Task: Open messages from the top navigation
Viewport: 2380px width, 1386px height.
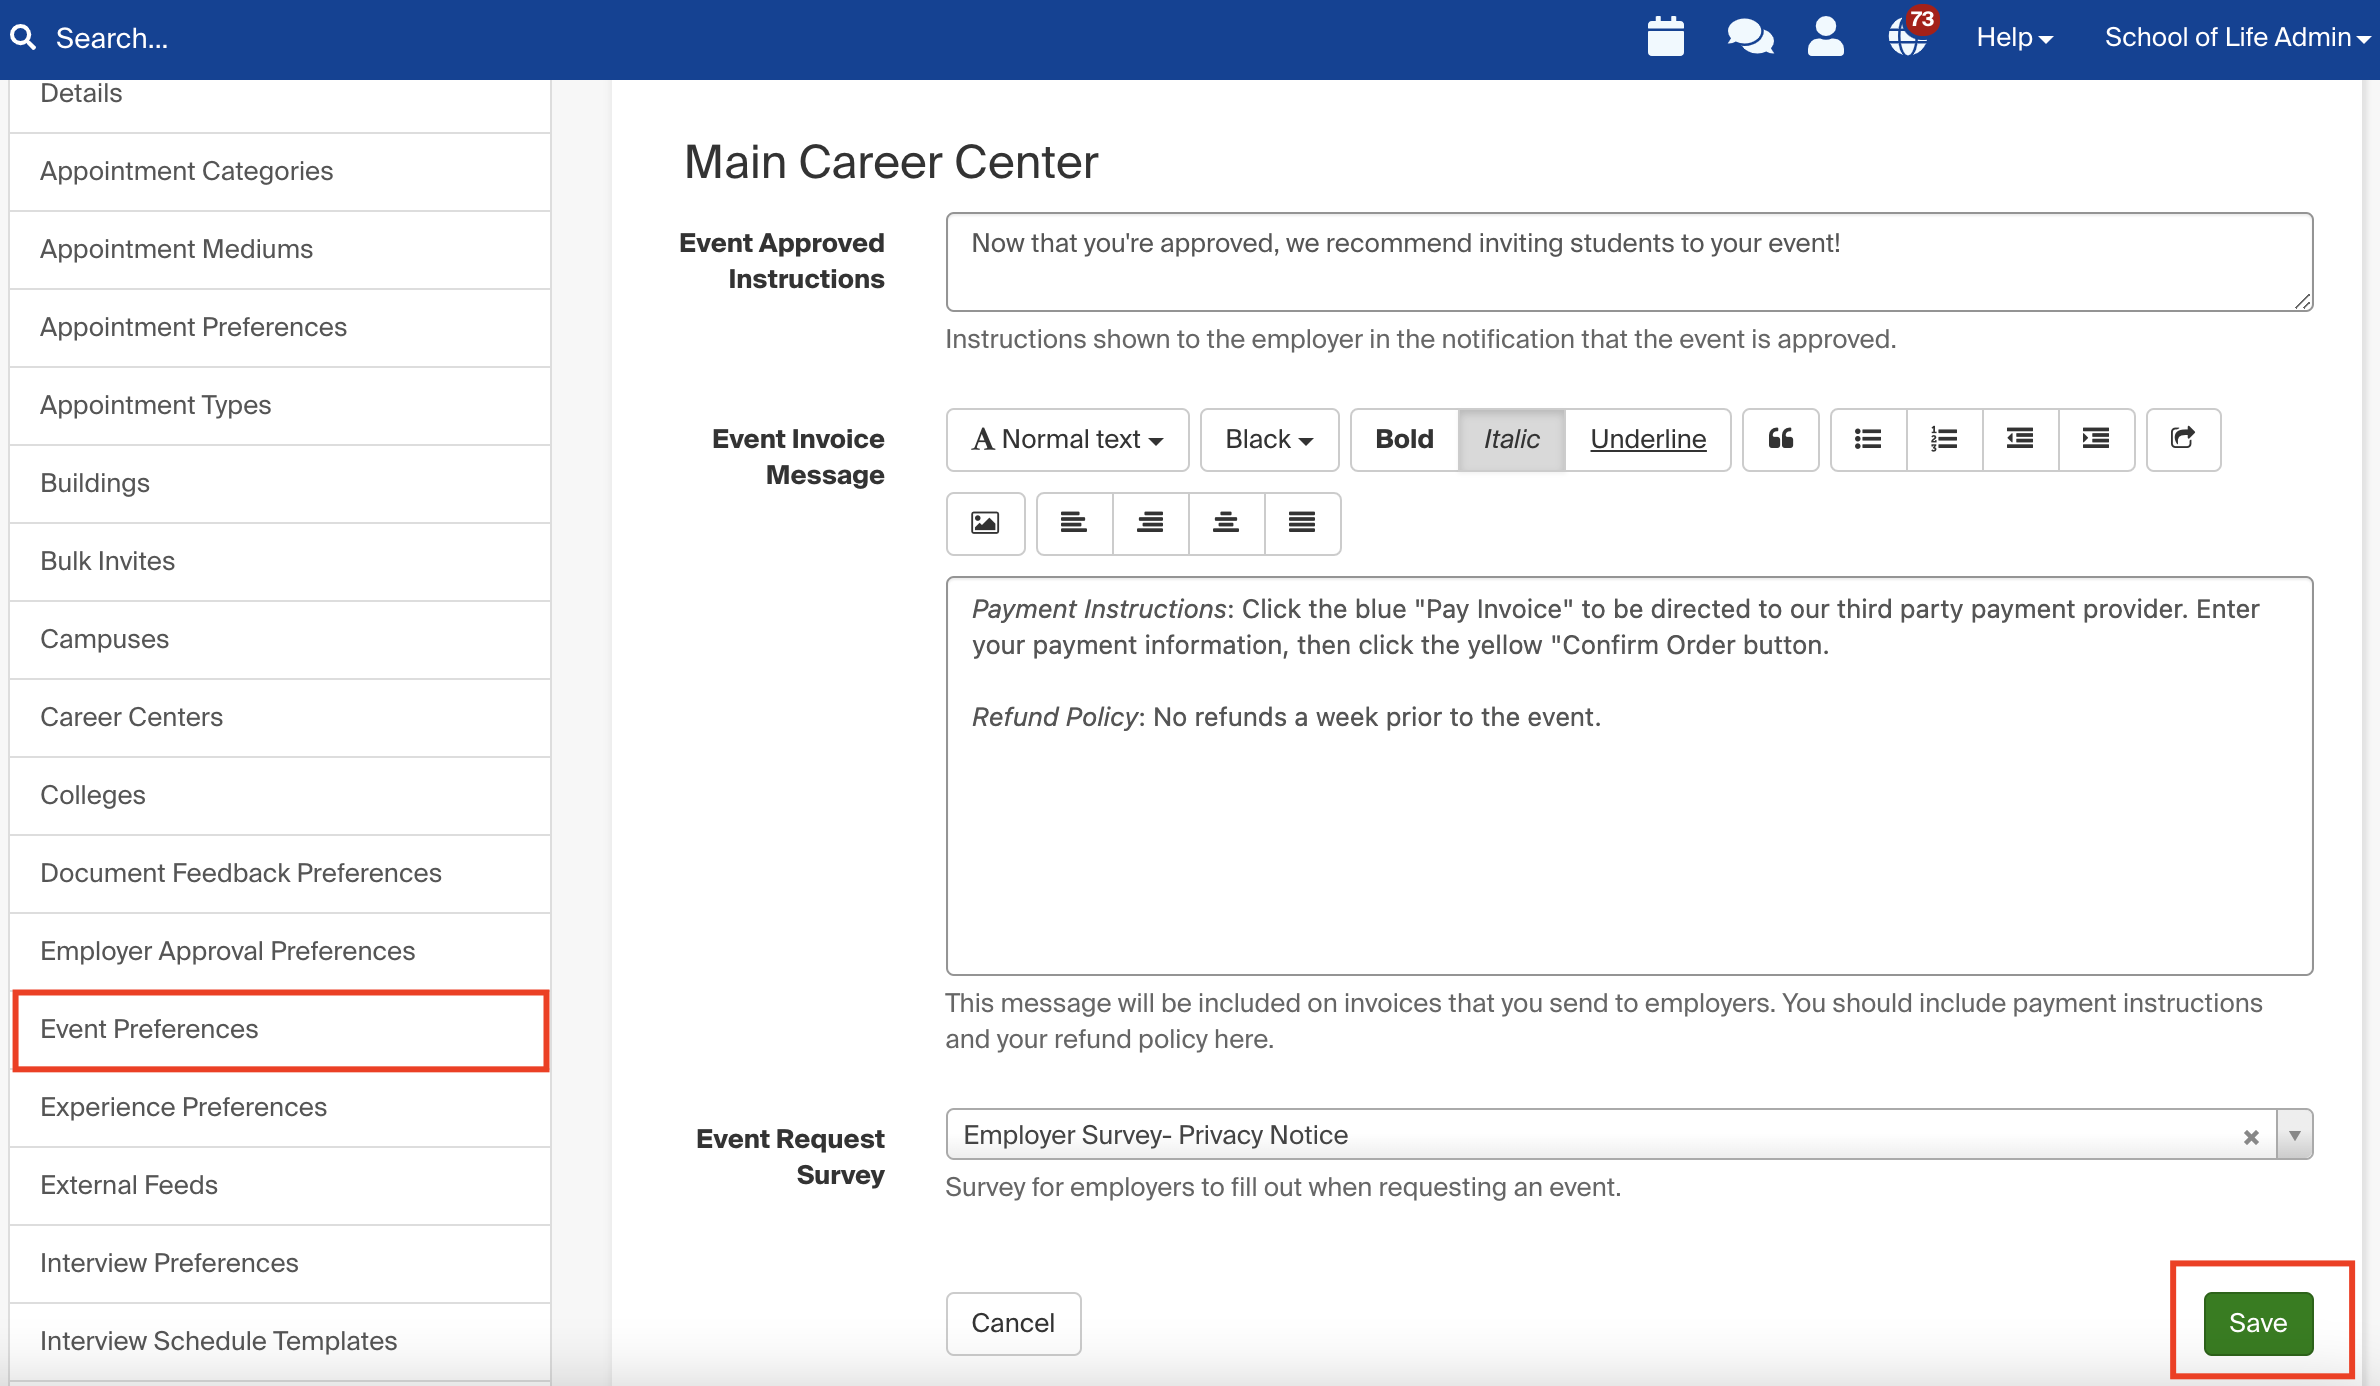Action: pos(1748,37)
